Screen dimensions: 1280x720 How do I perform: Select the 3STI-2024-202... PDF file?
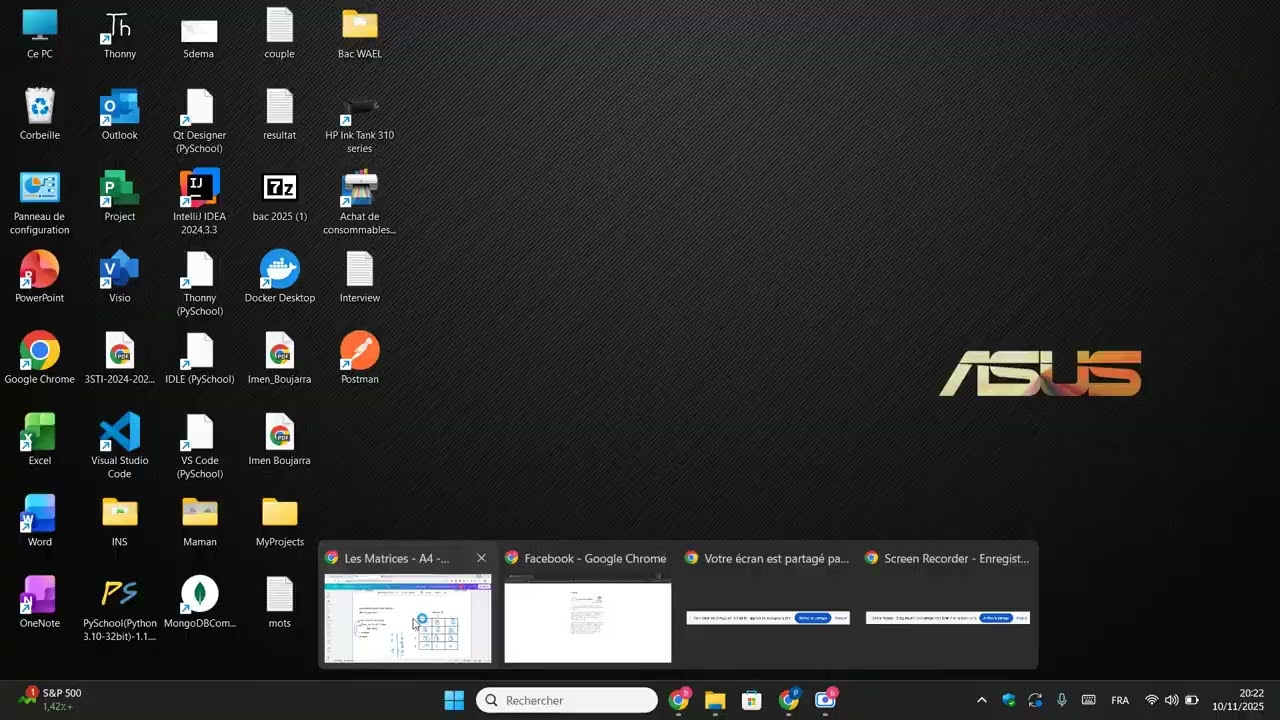(119, 358)
